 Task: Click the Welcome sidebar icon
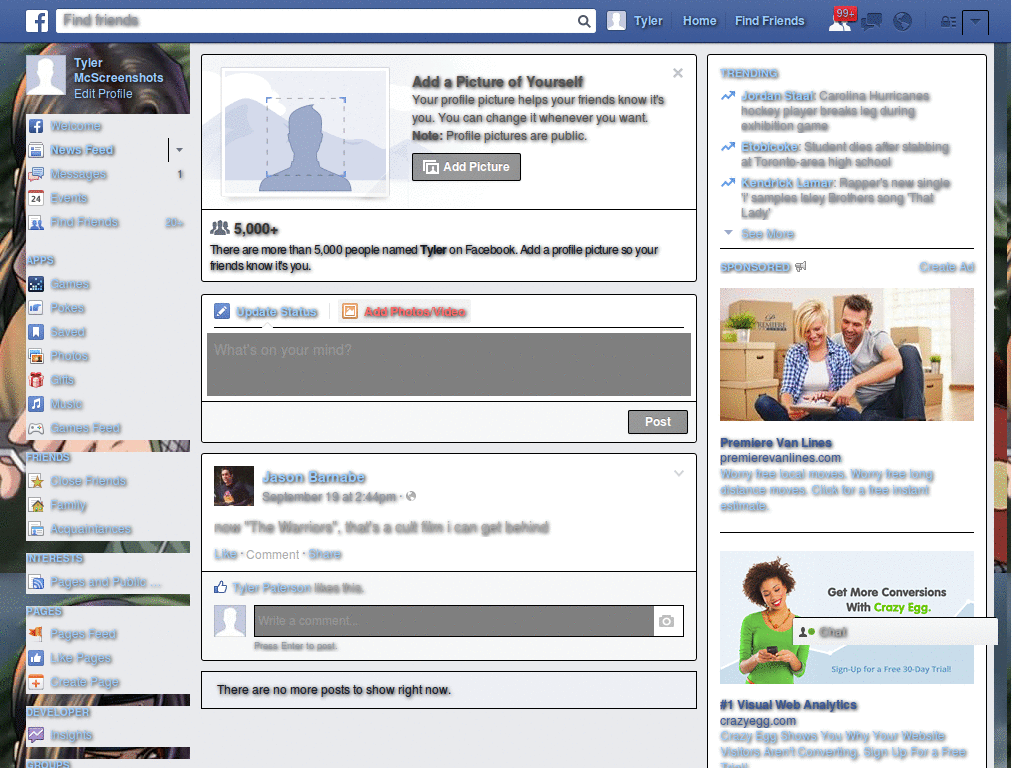pyautogui.click(x=36, y=126)
